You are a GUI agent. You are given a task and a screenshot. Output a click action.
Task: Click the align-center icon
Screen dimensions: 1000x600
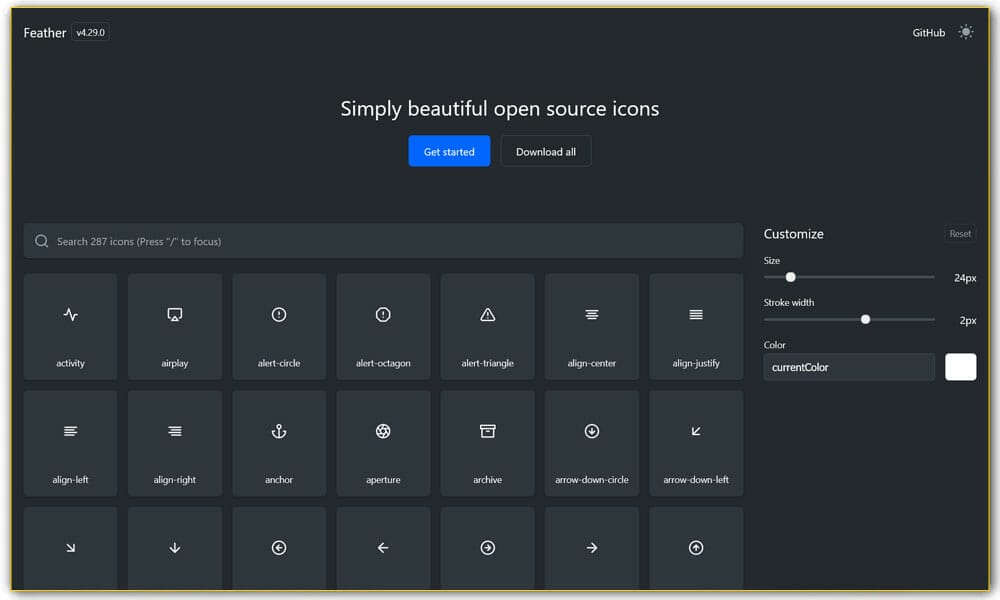click(591, 326)
